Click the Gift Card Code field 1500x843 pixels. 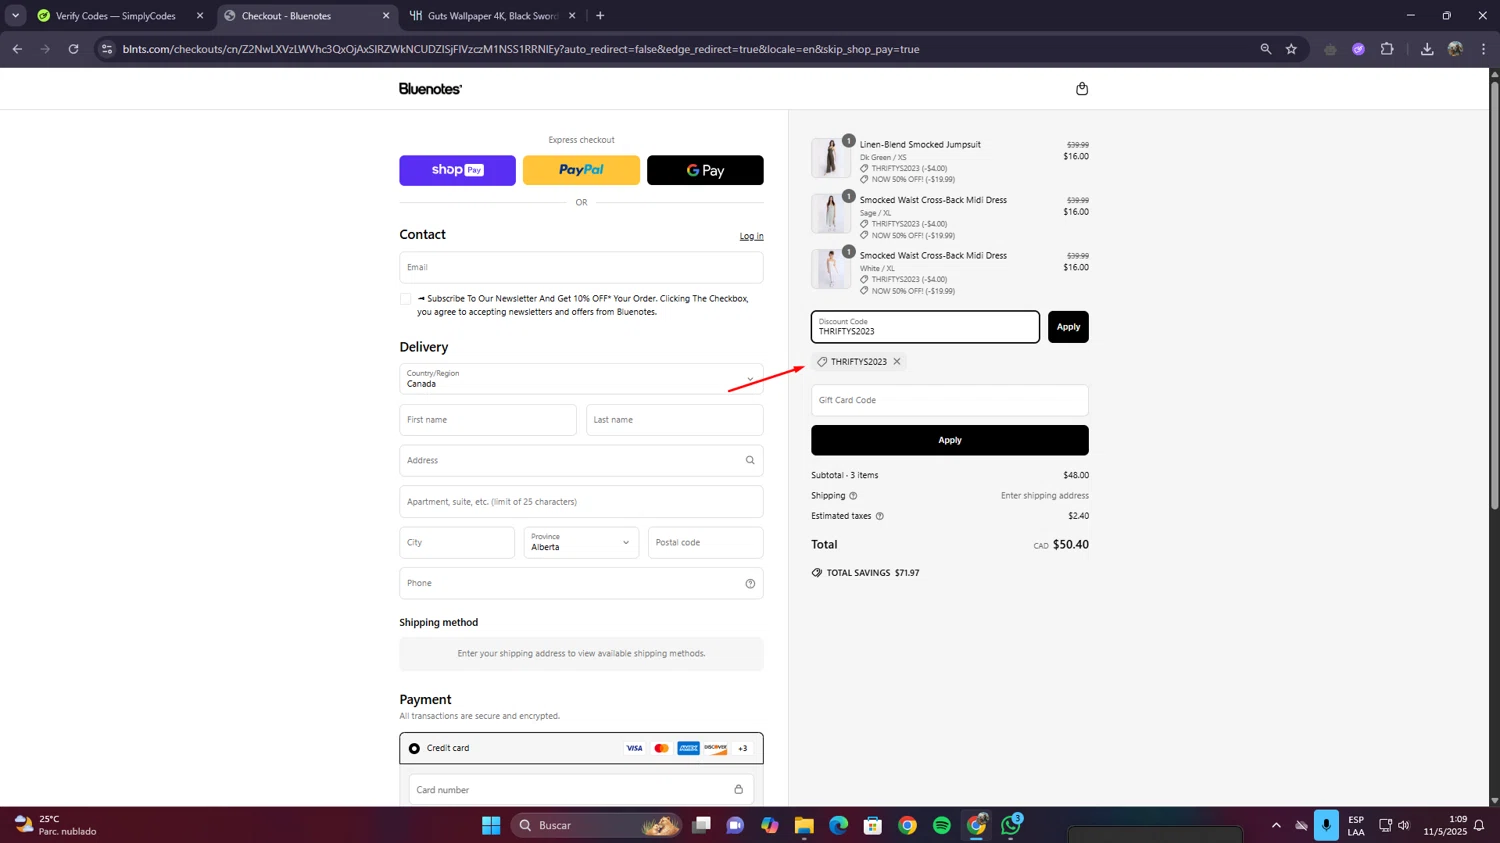(x=950, y=400)
